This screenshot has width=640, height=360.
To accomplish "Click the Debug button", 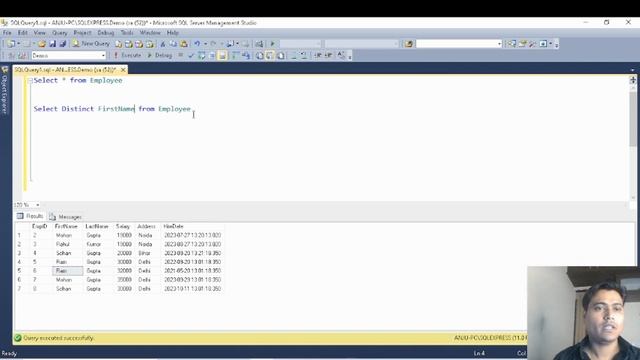I will point(160,56).
